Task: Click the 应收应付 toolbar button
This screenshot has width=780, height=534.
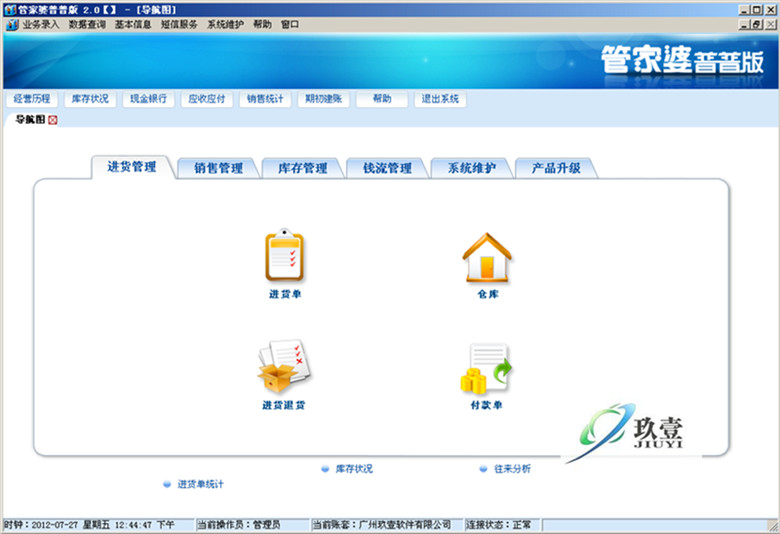Action: pos(206,99)
